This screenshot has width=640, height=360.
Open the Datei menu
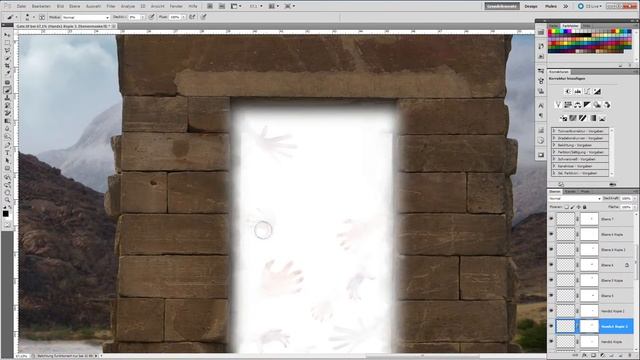click(x=22, y=6)
